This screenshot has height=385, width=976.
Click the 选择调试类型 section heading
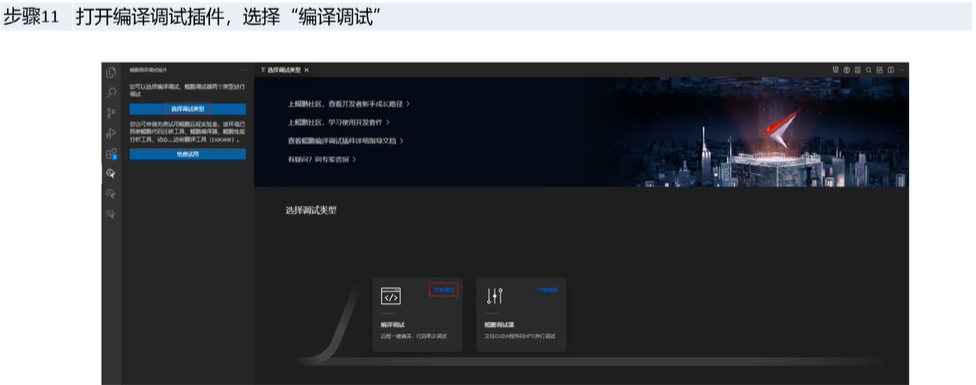coord(311,211)
